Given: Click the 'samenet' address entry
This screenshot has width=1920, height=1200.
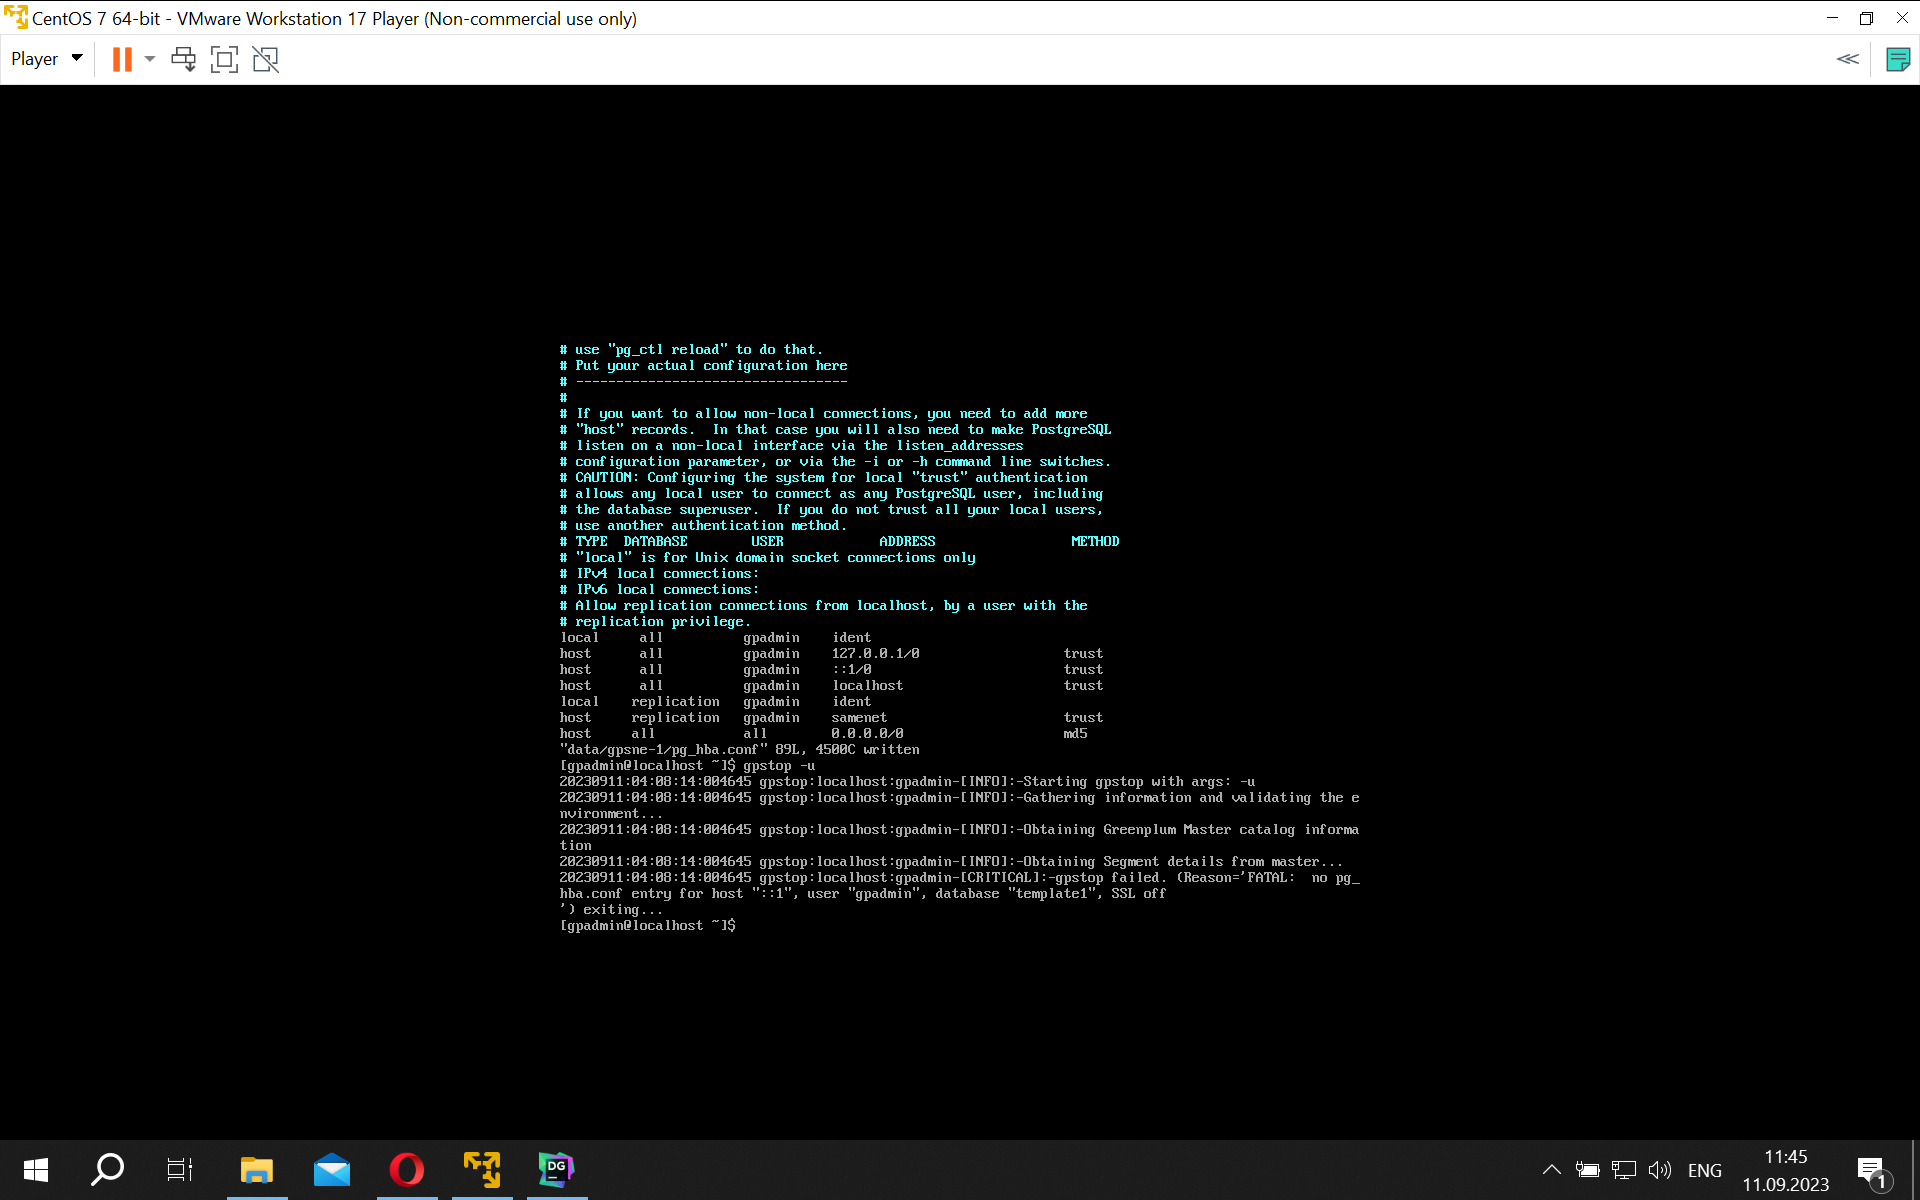Looking at the screenshot, I should click(859, 718).
